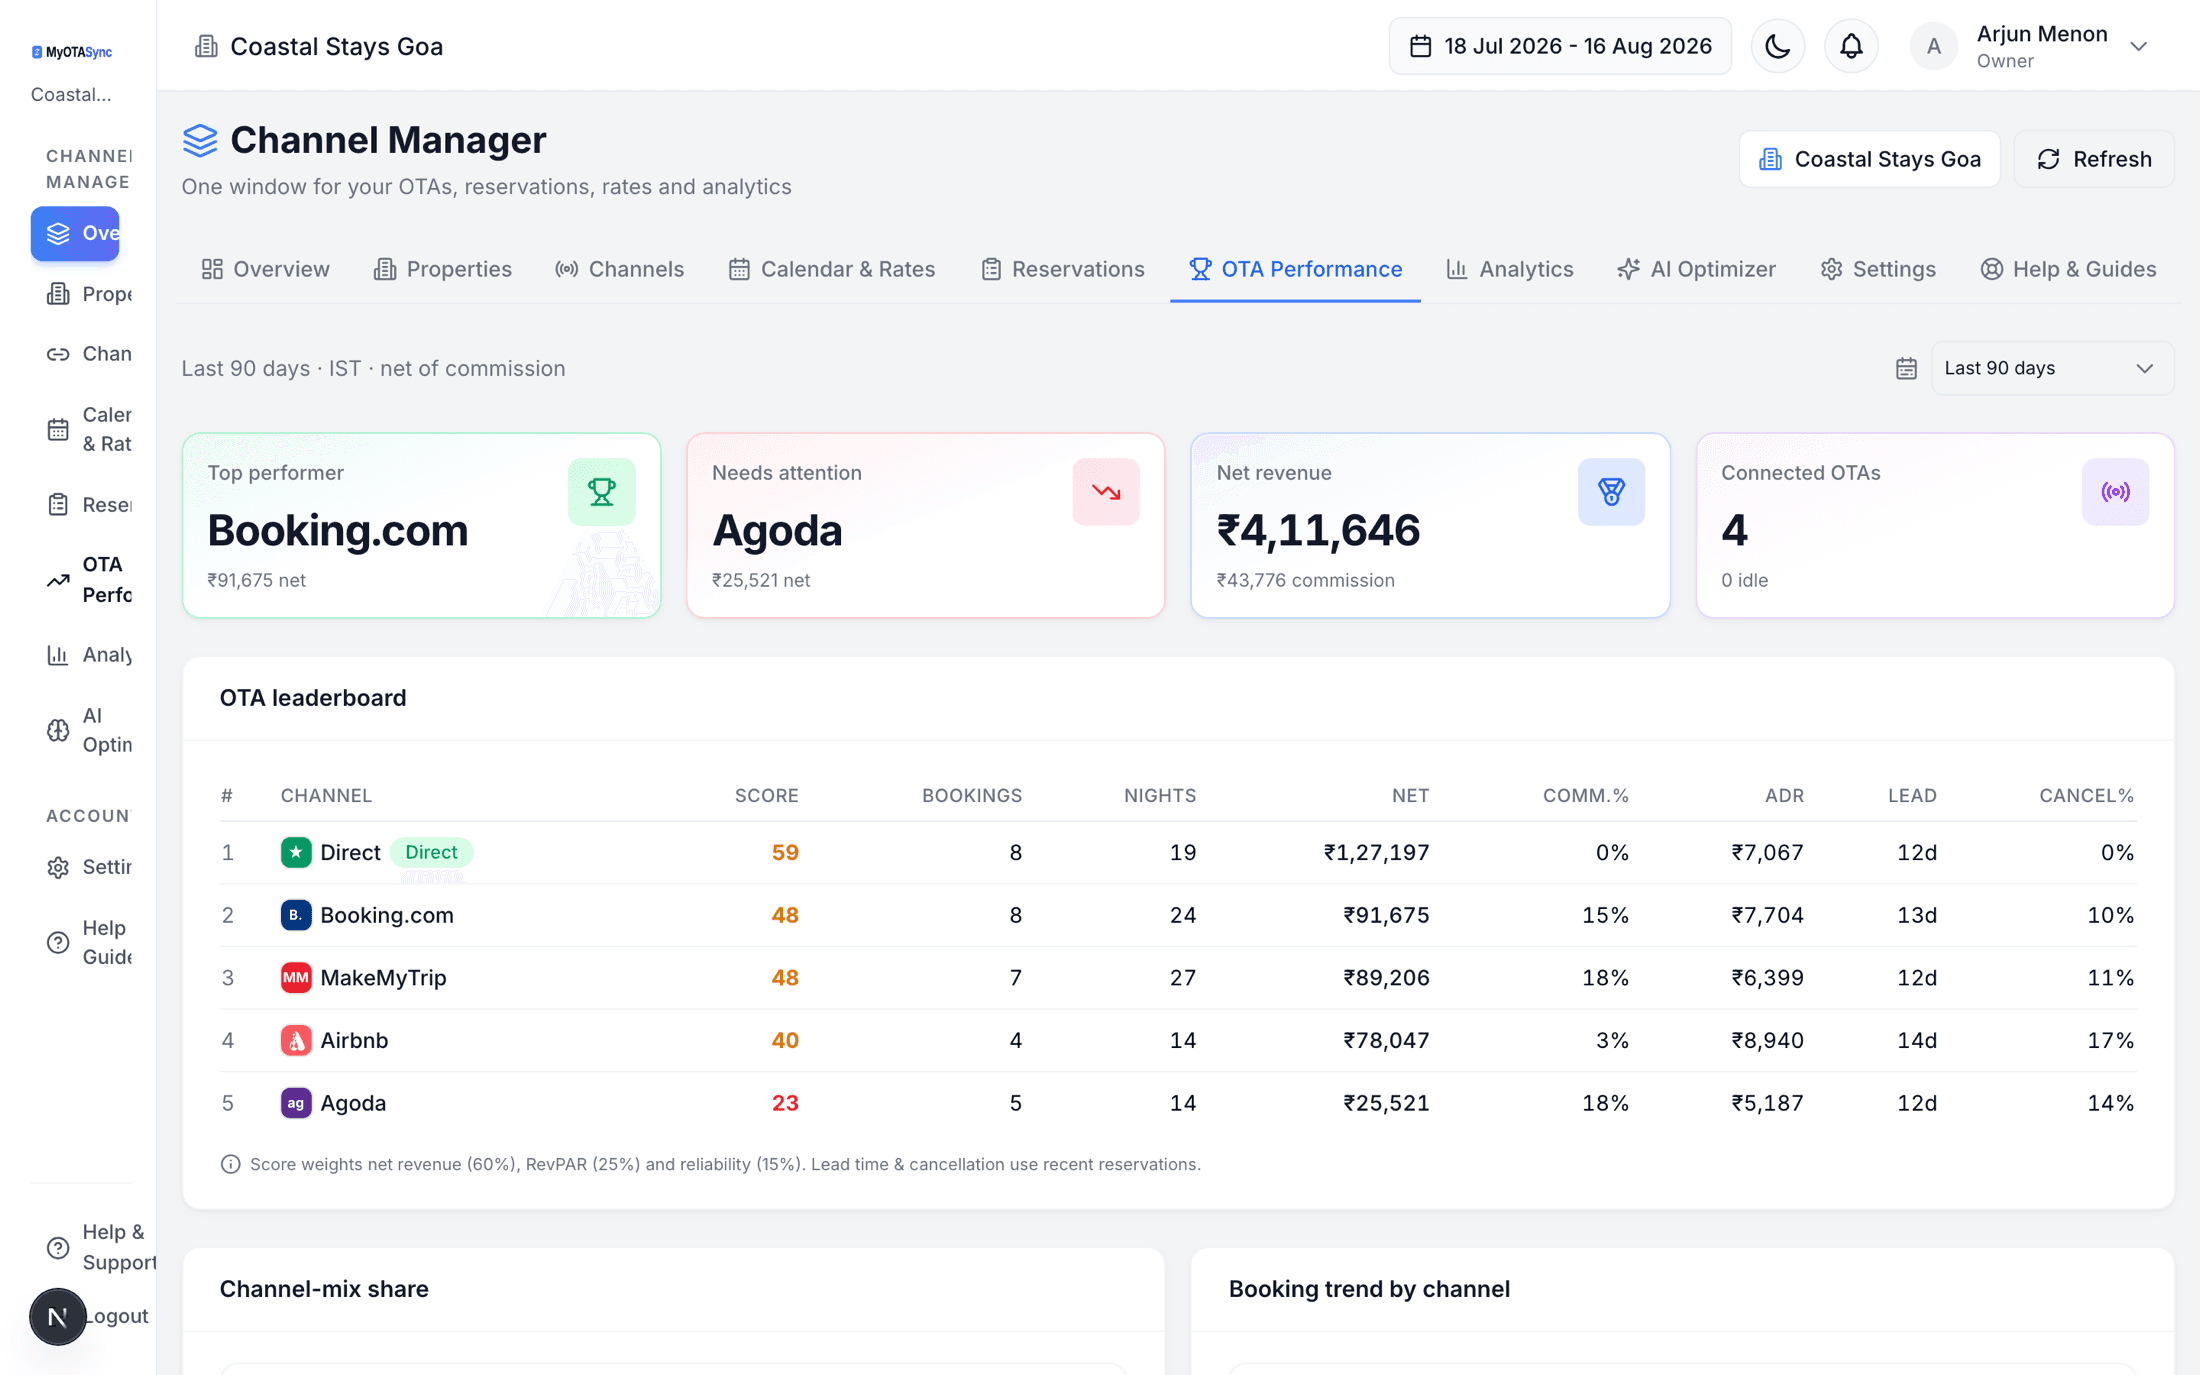Click the Net revenue medal icon
Screen dimensions: 2200x1375
[1611, 492]
